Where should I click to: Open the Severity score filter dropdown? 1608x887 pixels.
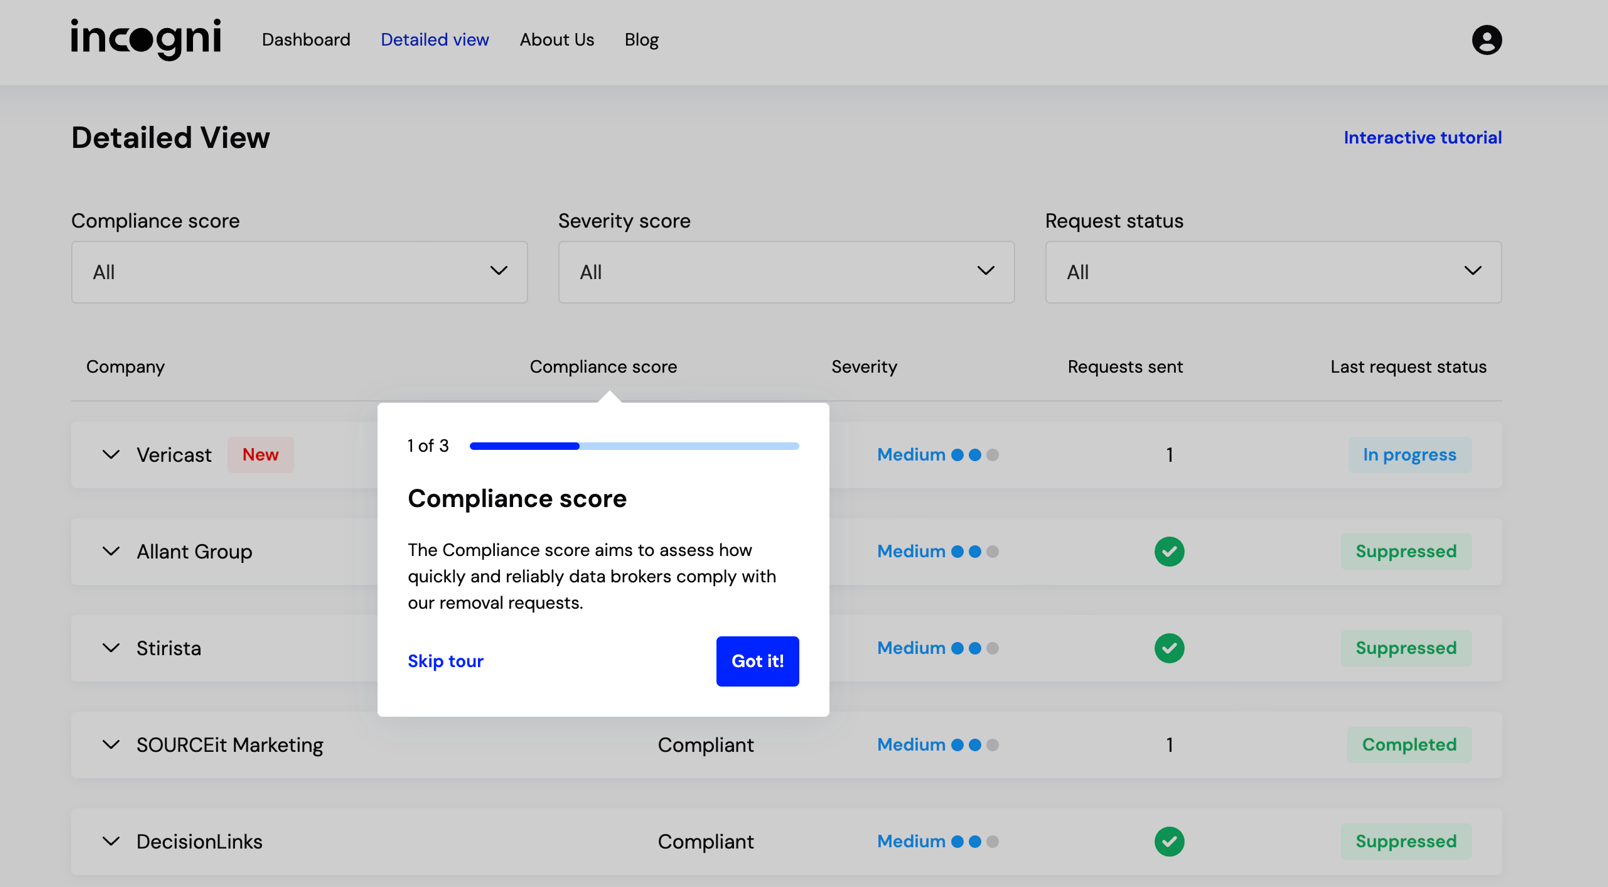pos(786,272)
